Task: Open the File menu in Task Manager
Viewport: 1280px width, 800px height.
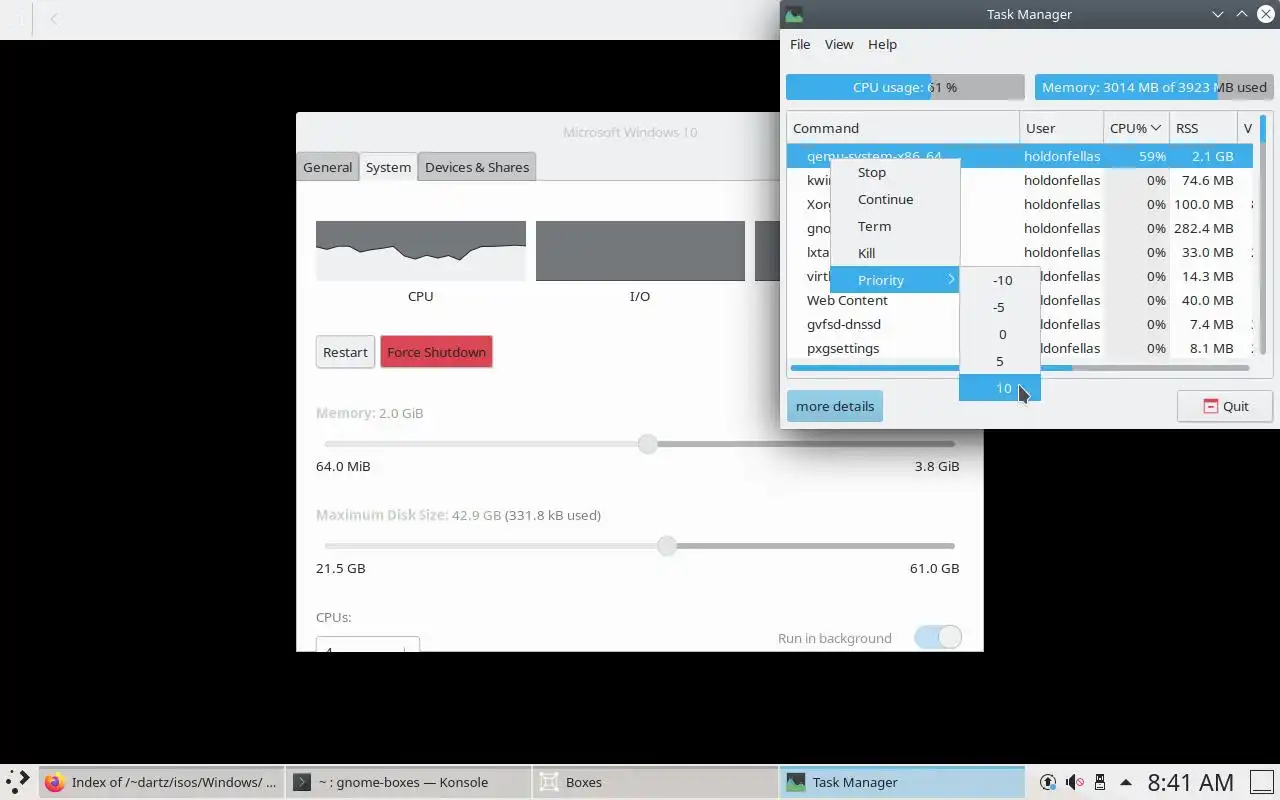Action: click(x=800, y=44)
